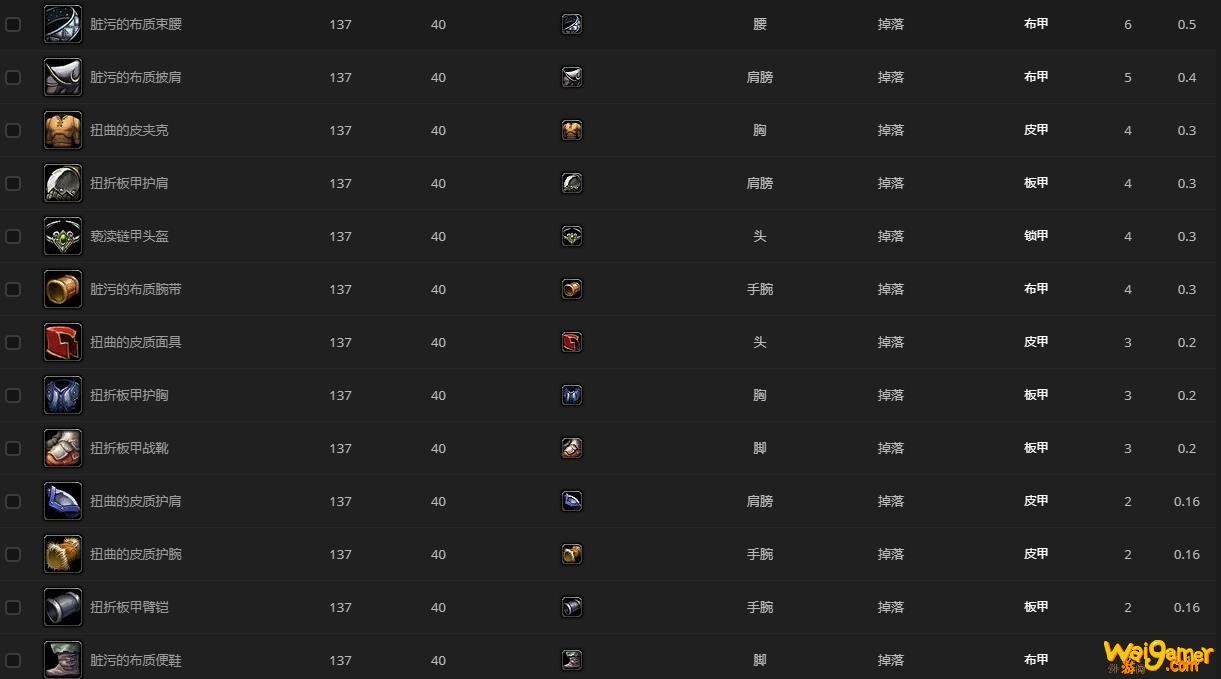This screenshot has height=679, width=1221.
Task: Click 板甲 type in the 扭折板甲护胸 row
Action: pyautogui.click(x=1036, y=395)
